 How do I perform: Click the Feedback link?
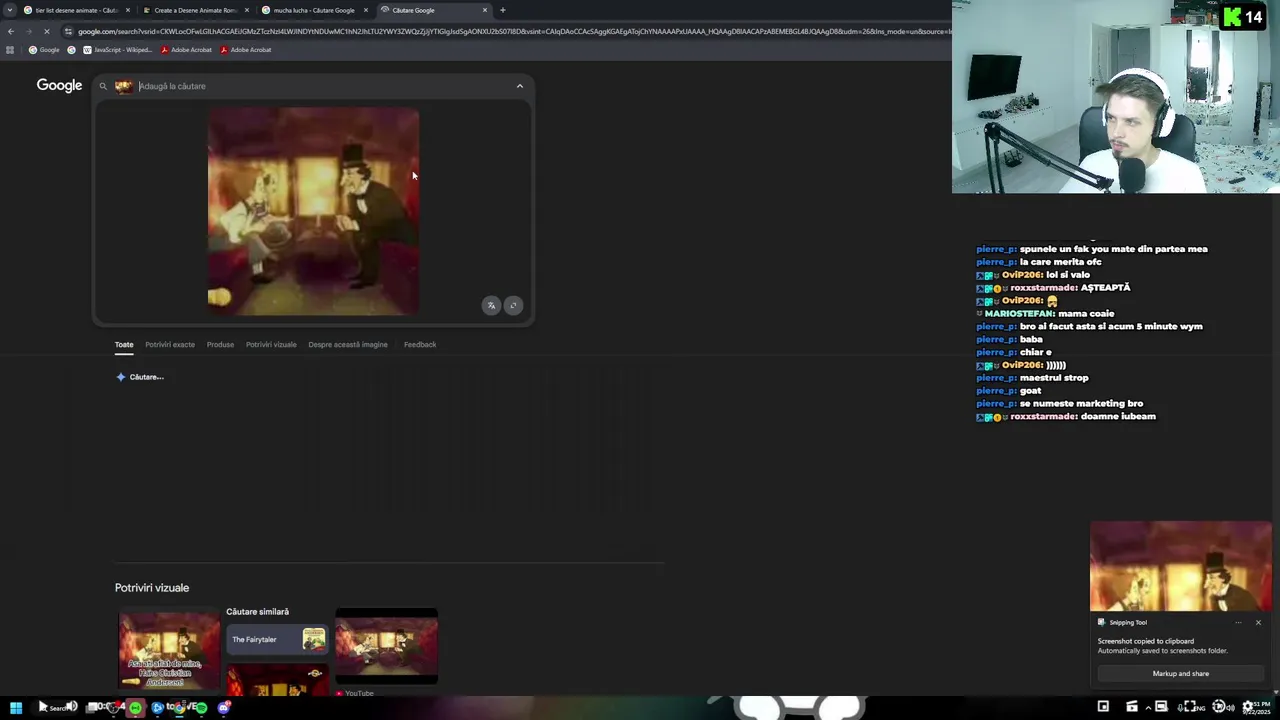420,344
